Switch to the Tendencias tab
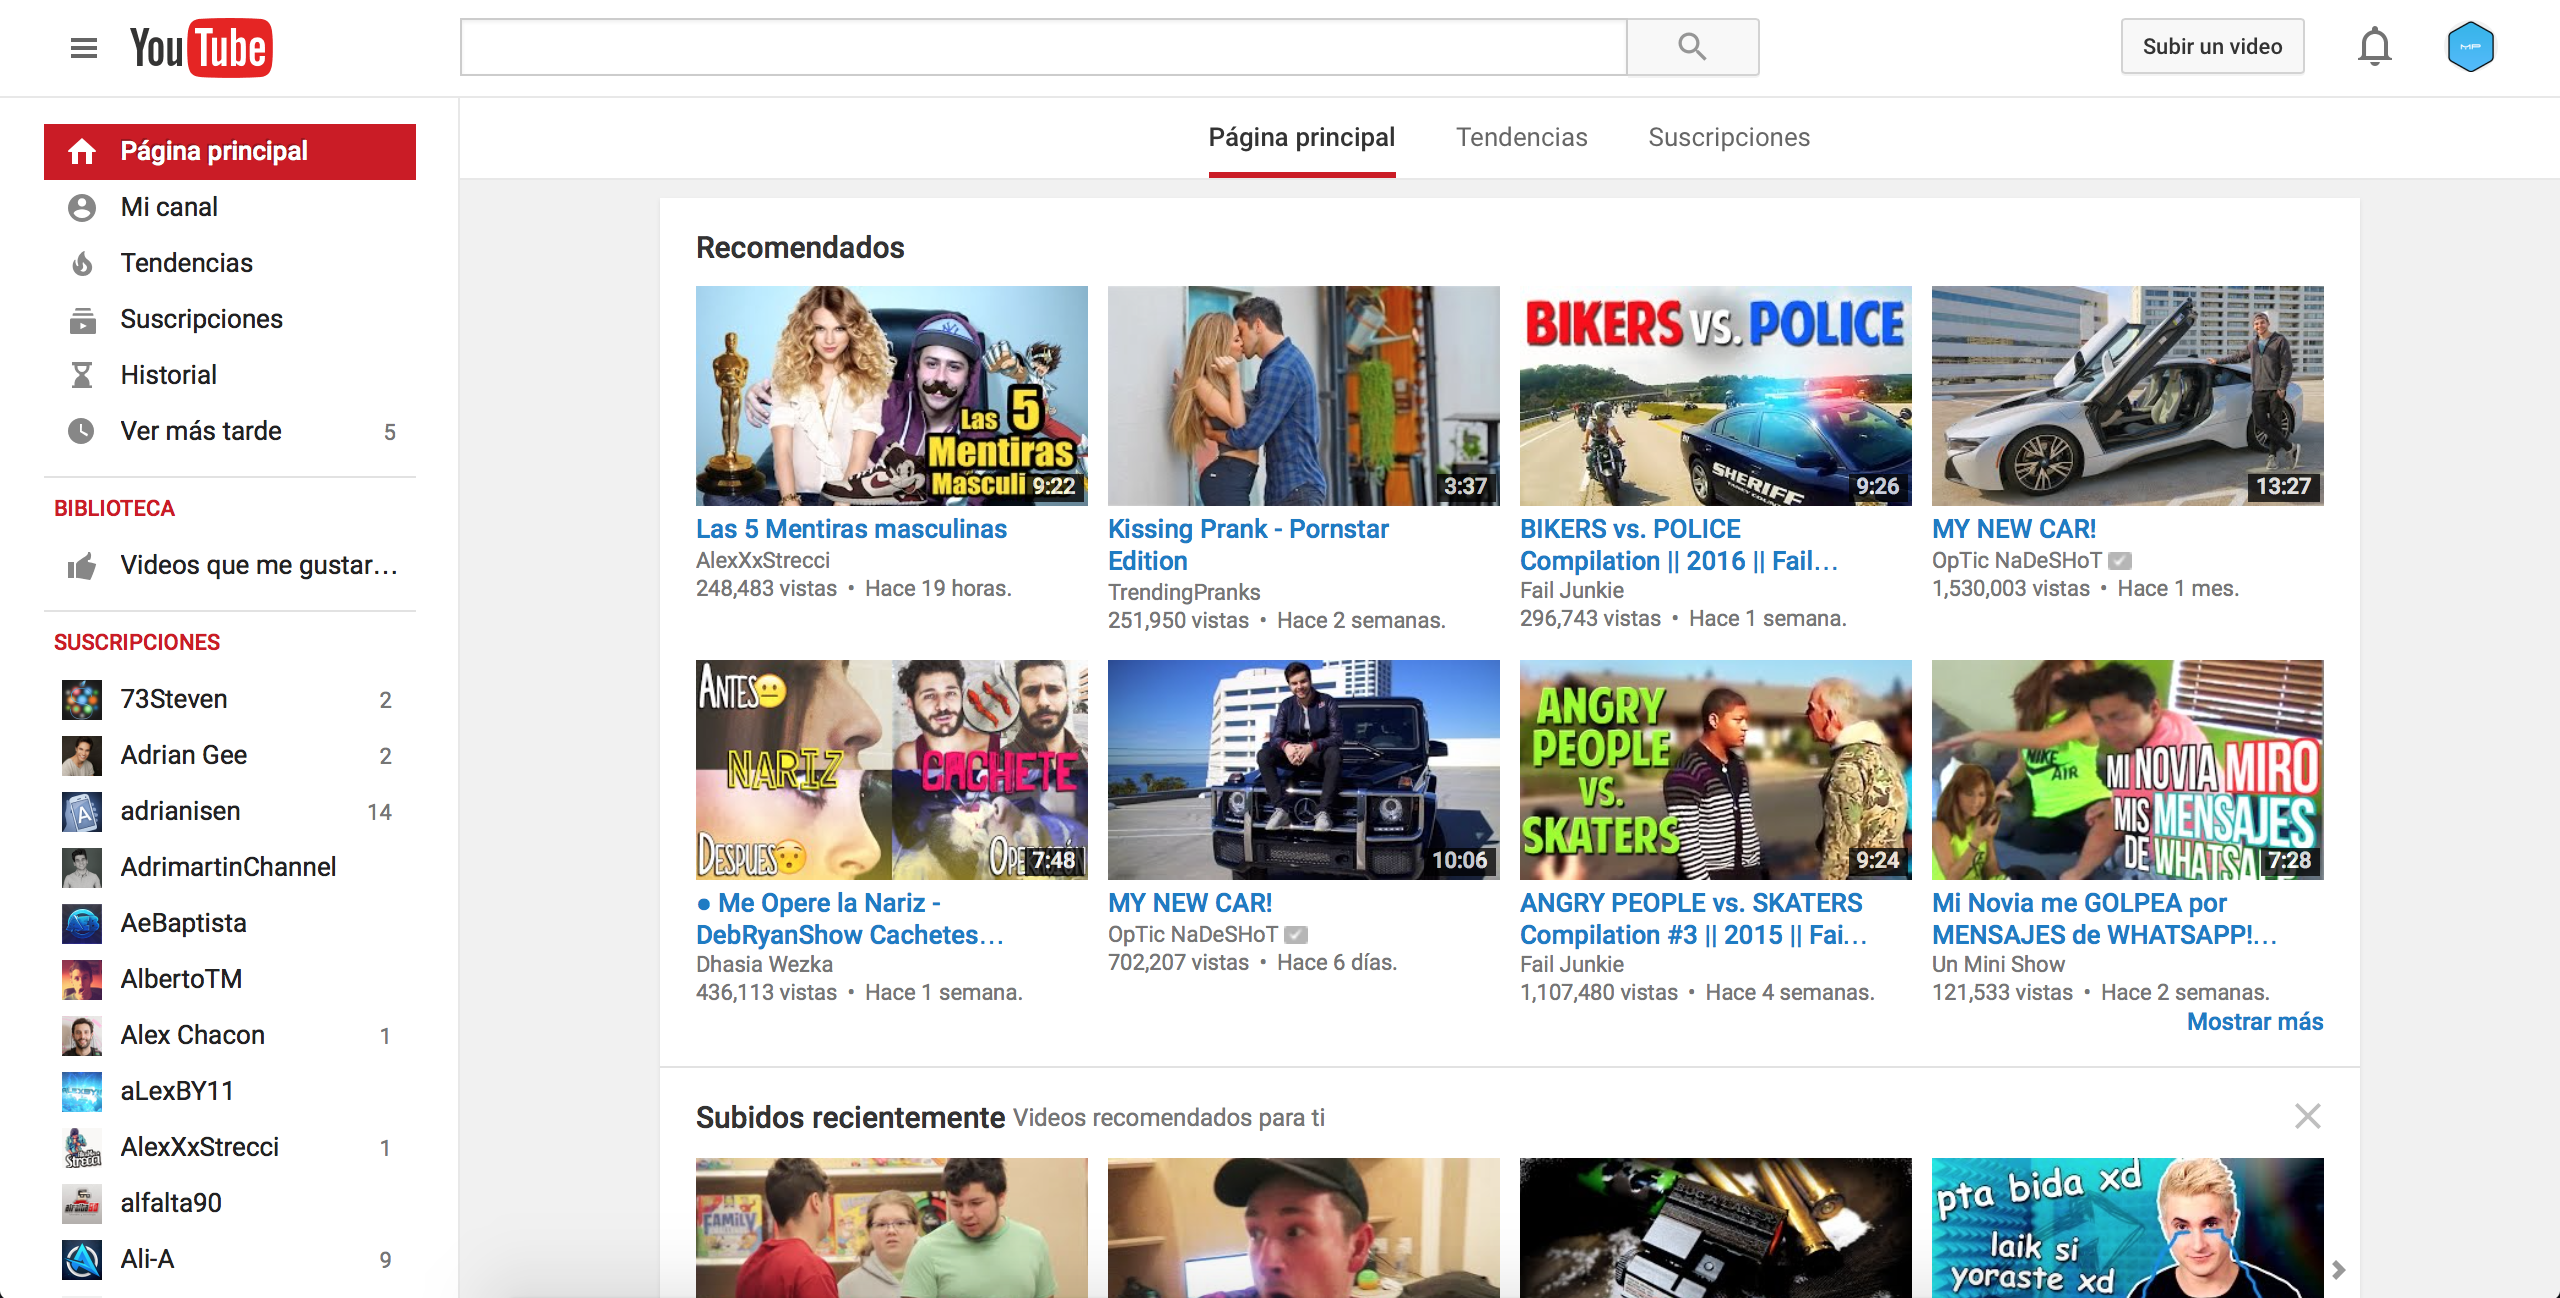This screenshot has height=1298, width=2560. 1521,137
